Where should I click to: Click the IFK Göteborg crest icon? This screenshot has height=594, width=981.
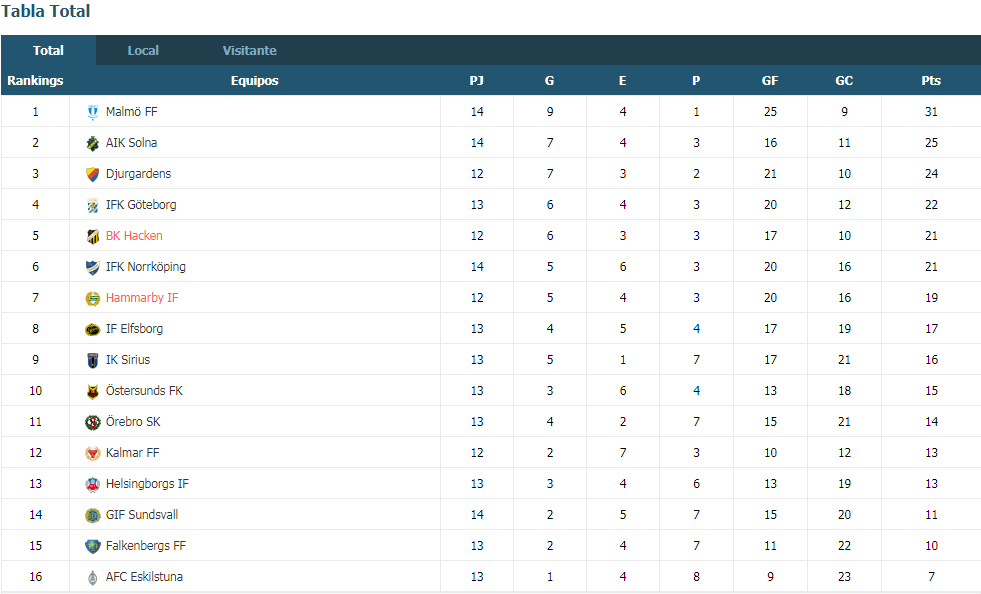point(93,205)
